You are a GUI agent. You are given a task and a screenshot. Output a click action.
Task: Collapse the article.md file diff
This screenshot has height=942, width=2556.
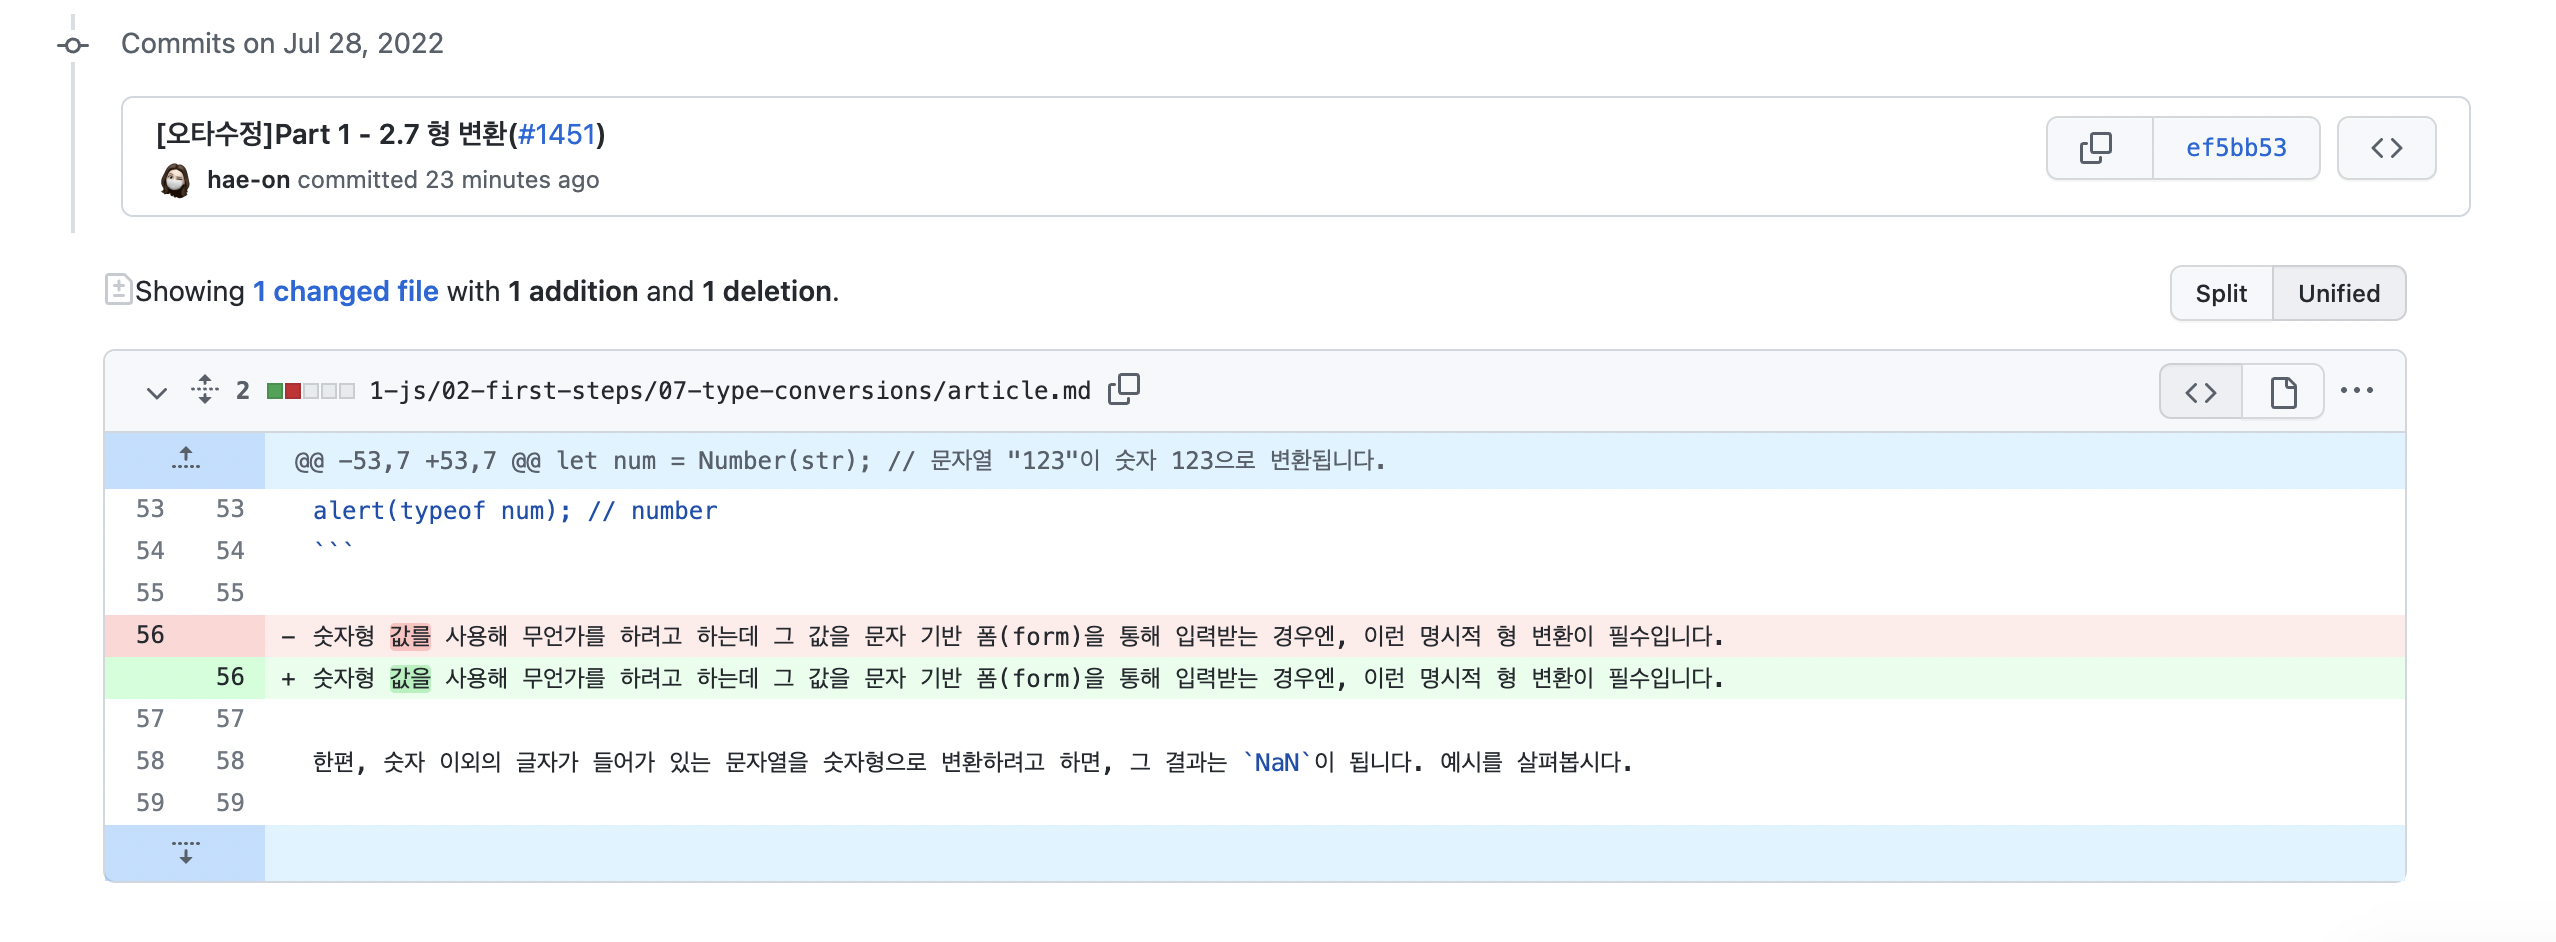pyautogui.click(x=156, y=392)
